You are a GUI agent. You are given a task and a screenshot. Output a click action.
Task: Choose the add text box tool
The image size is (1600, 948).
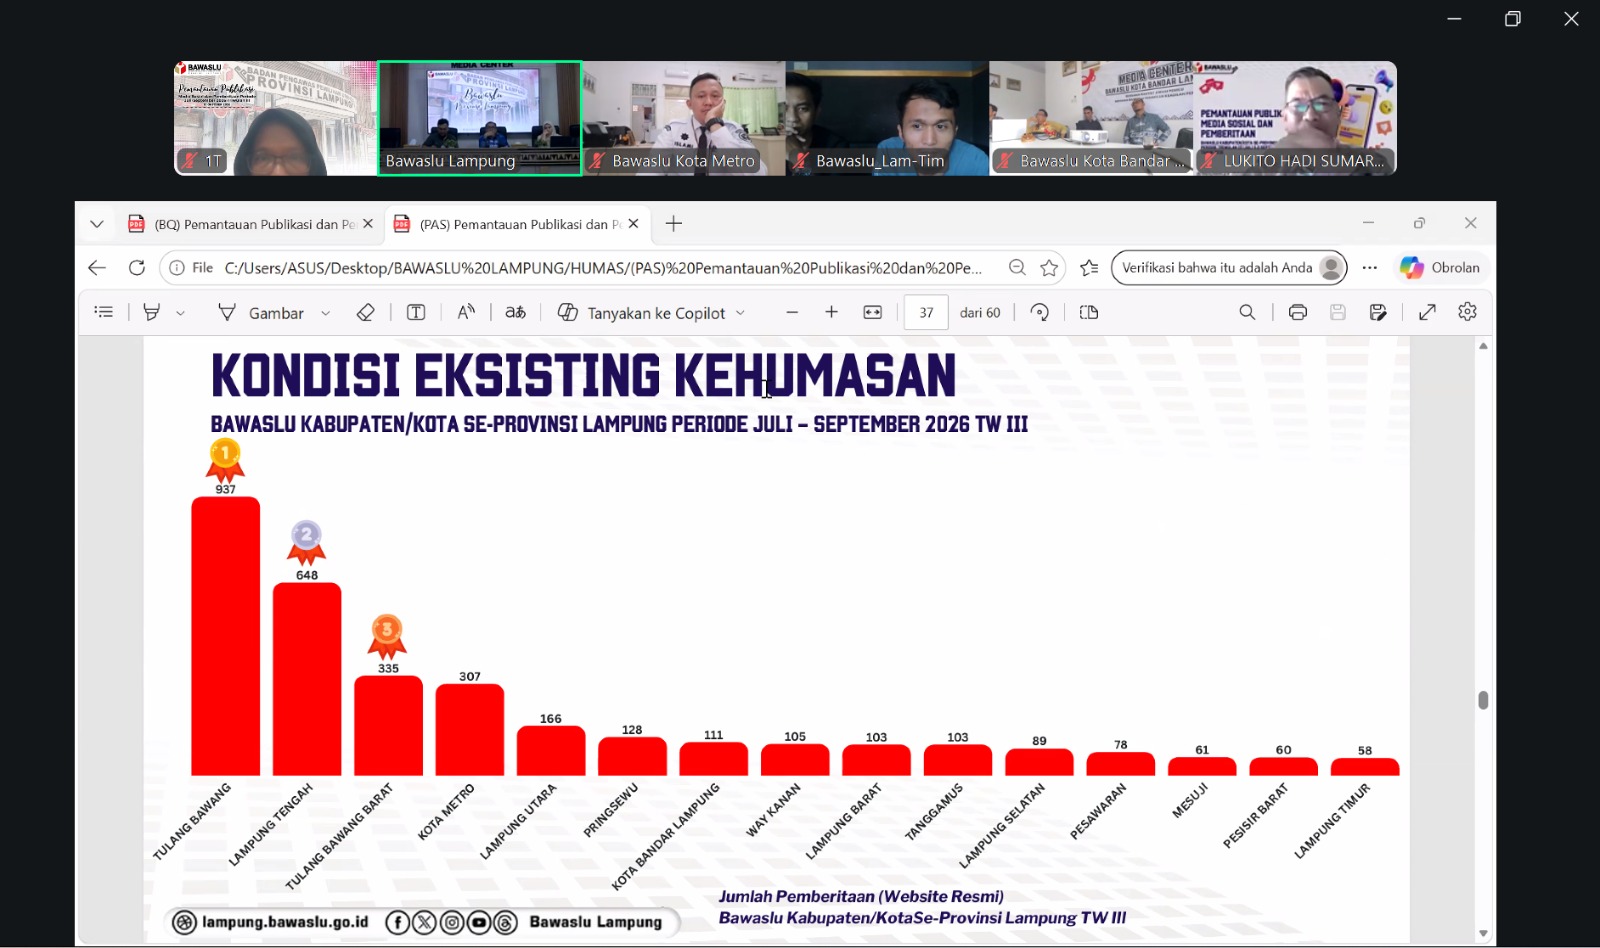tap(416, 312)
